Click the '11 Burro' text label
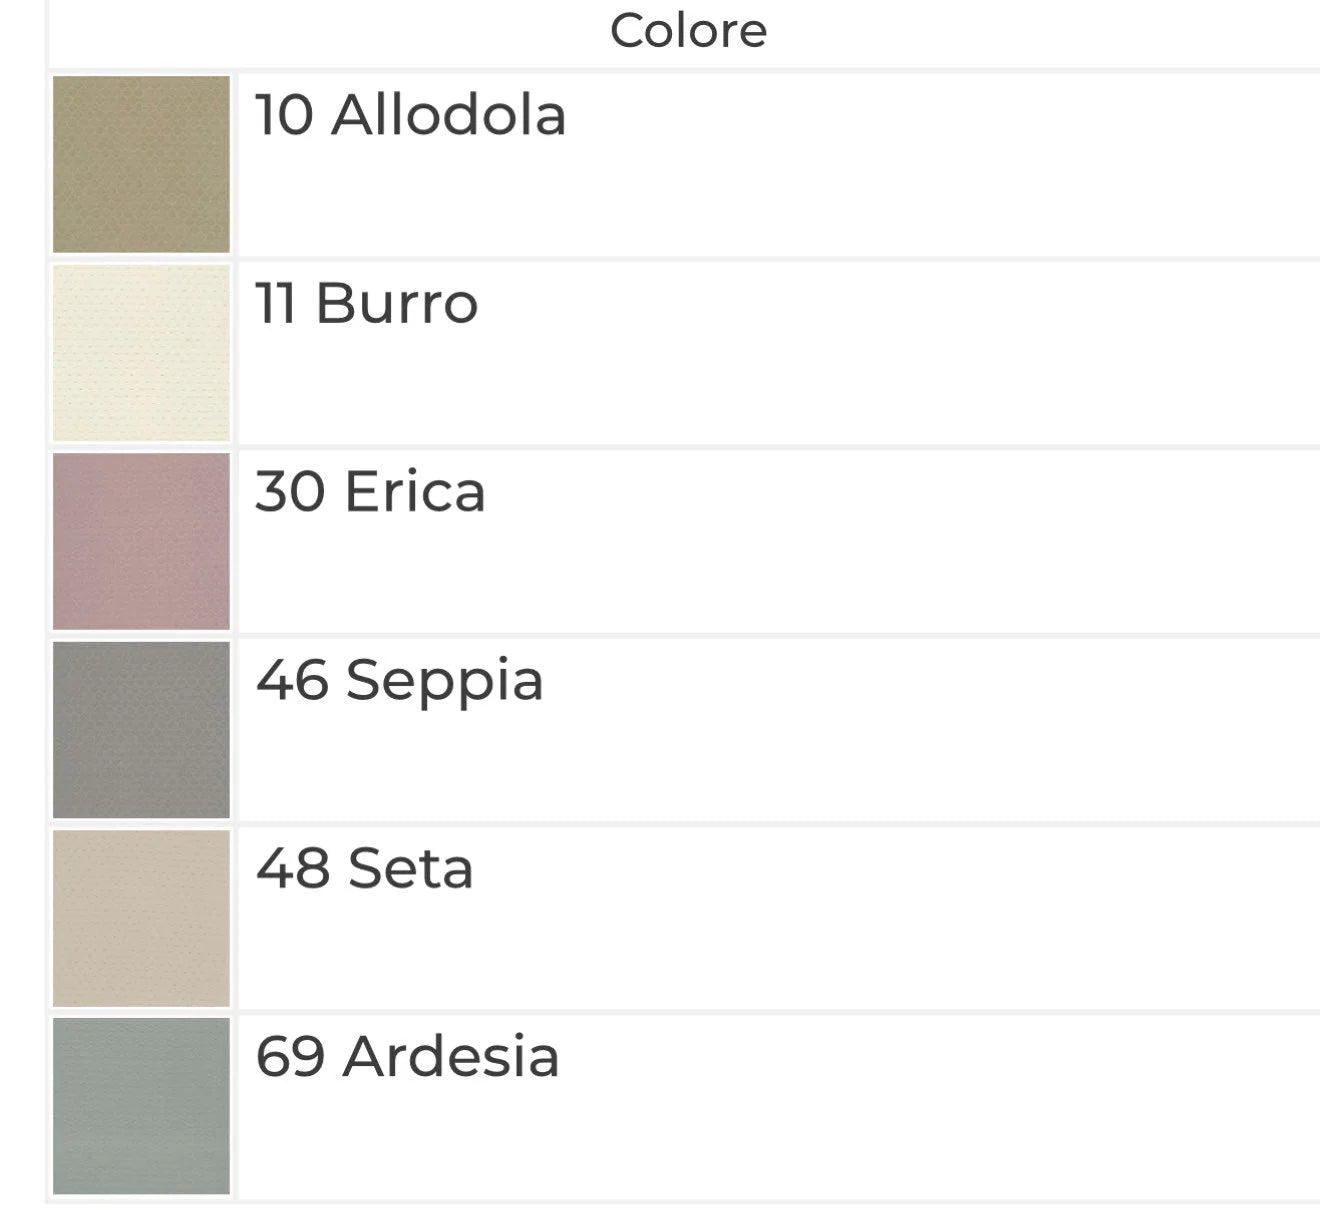This screenshot has width=1320, height=1210. point(366,303)
